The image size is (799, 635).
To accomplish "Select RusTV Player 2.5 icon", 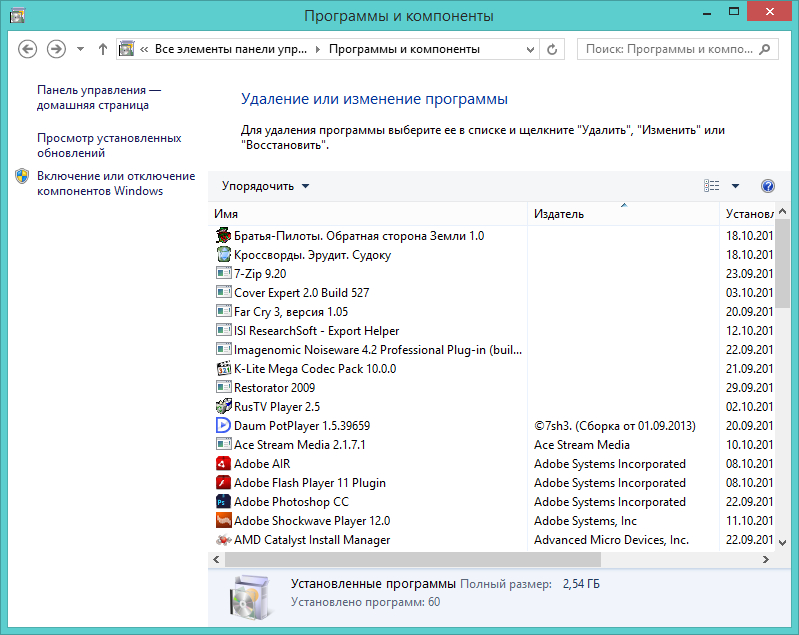I will click(224, 406).
